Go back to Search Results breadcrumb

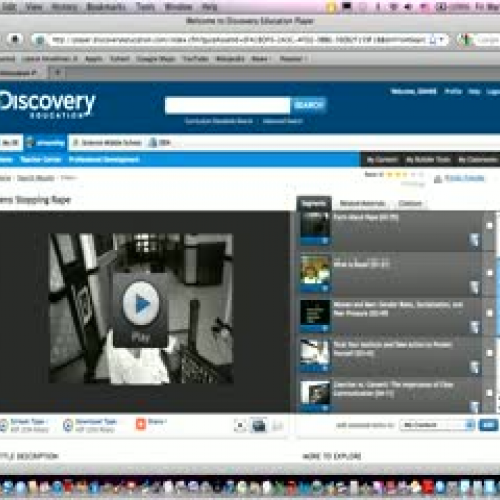tap(36, 178)
